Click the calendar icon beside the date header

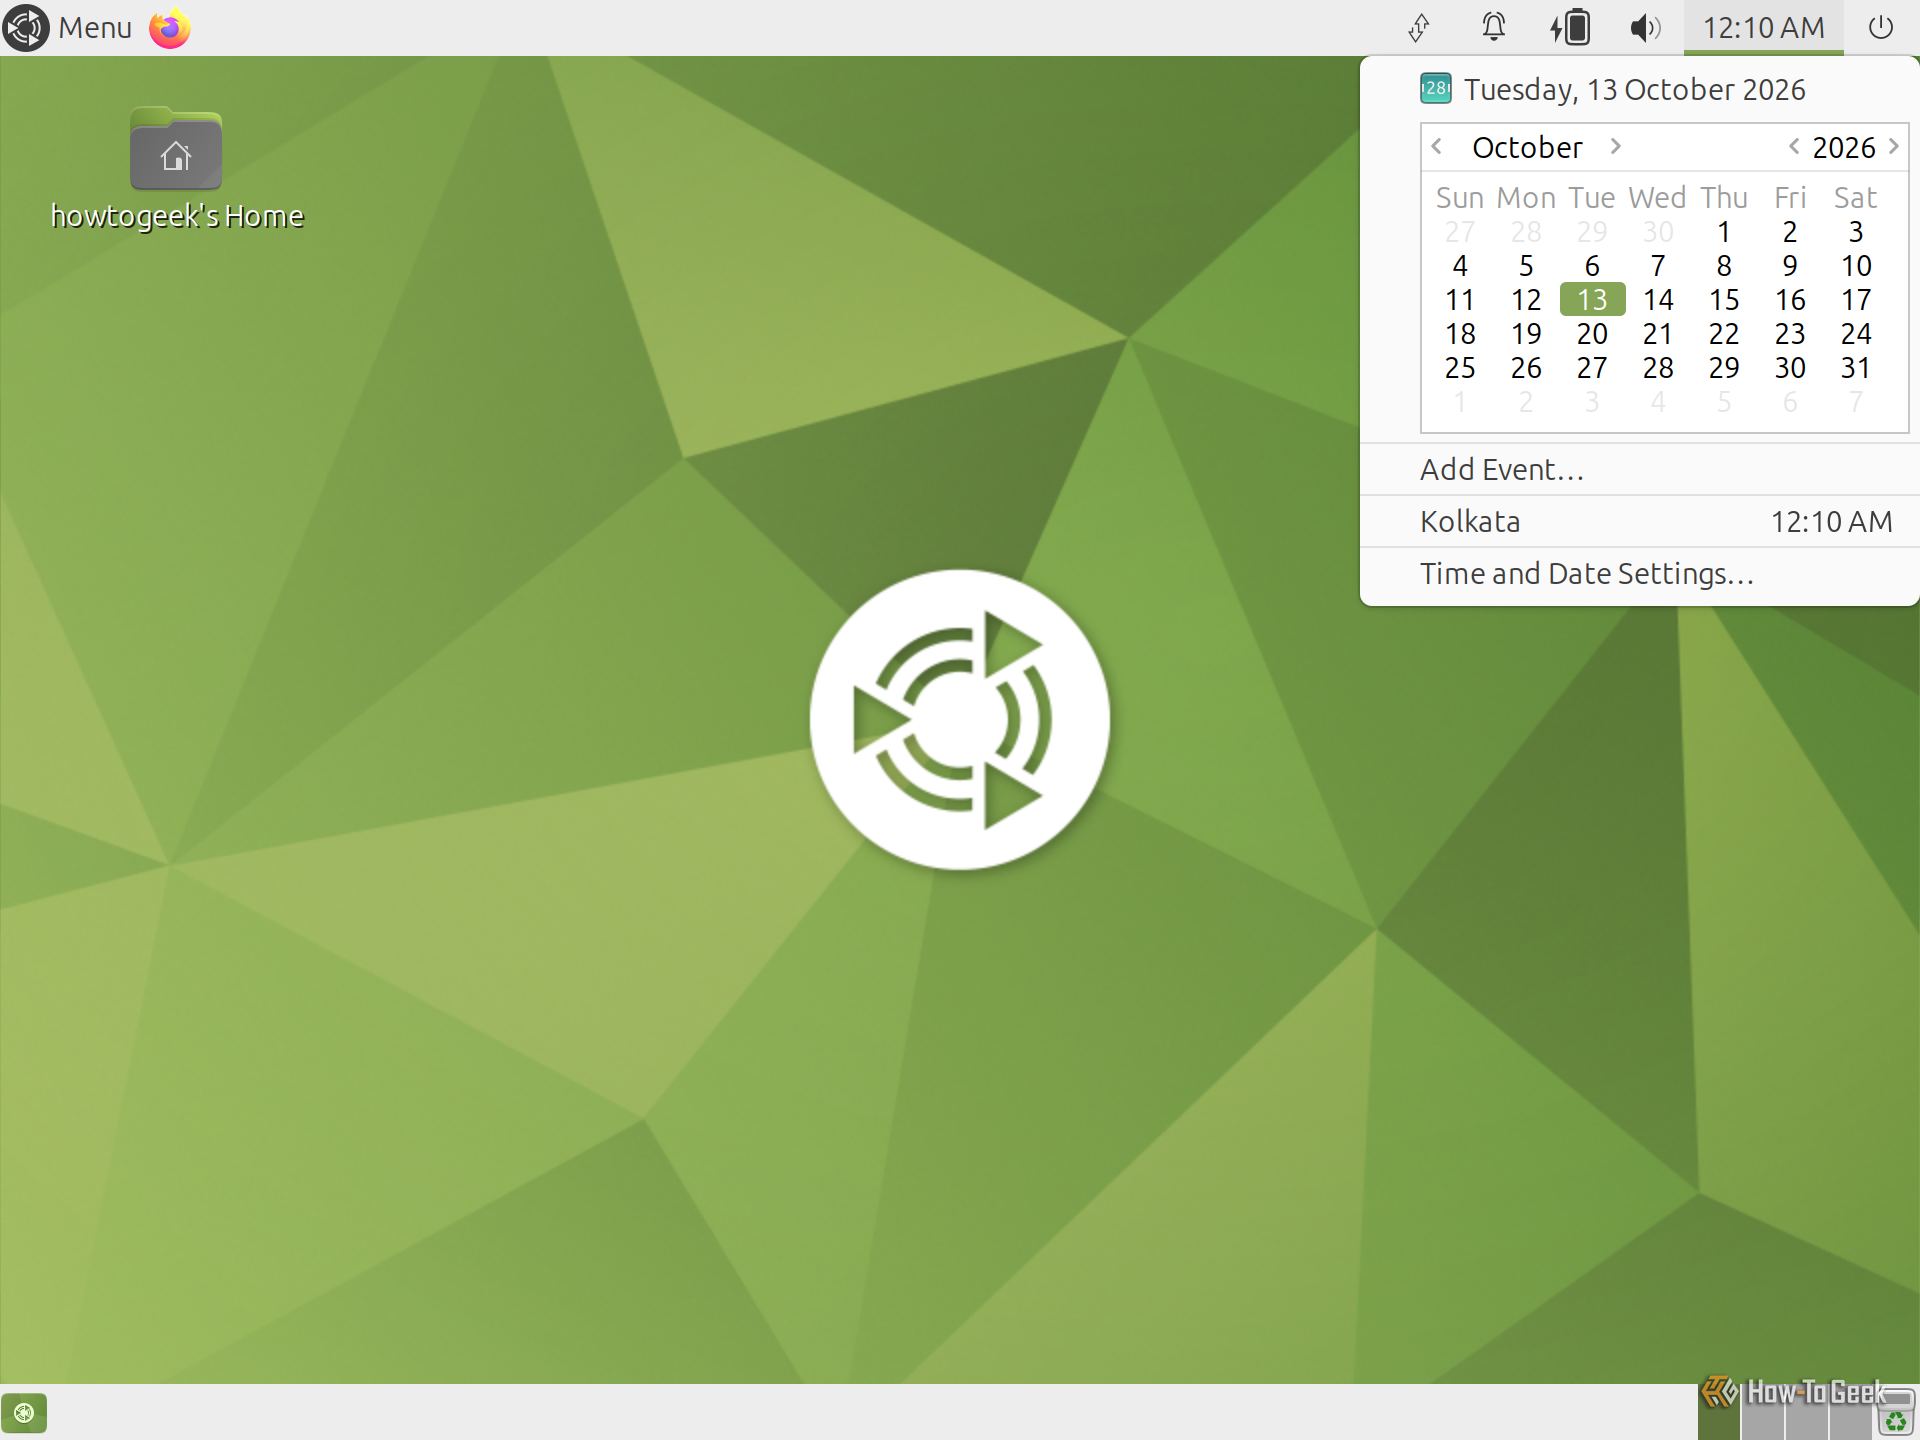[x=1436, y=88]
